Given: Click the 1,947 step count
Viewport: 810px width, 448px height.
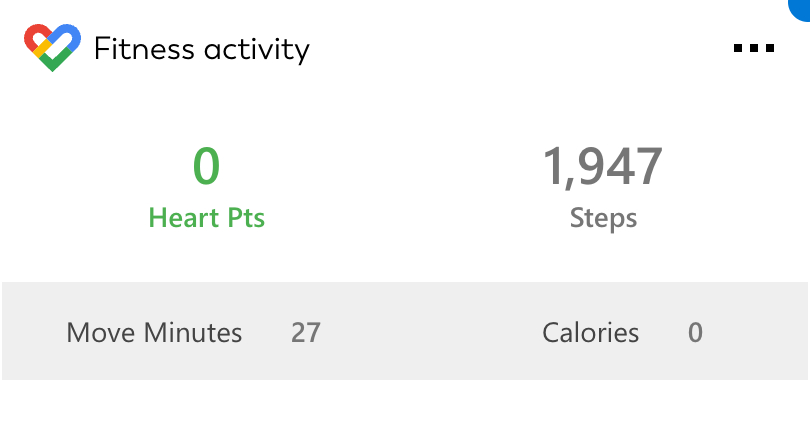Looking at the screenshot, I should coord(603,166).
